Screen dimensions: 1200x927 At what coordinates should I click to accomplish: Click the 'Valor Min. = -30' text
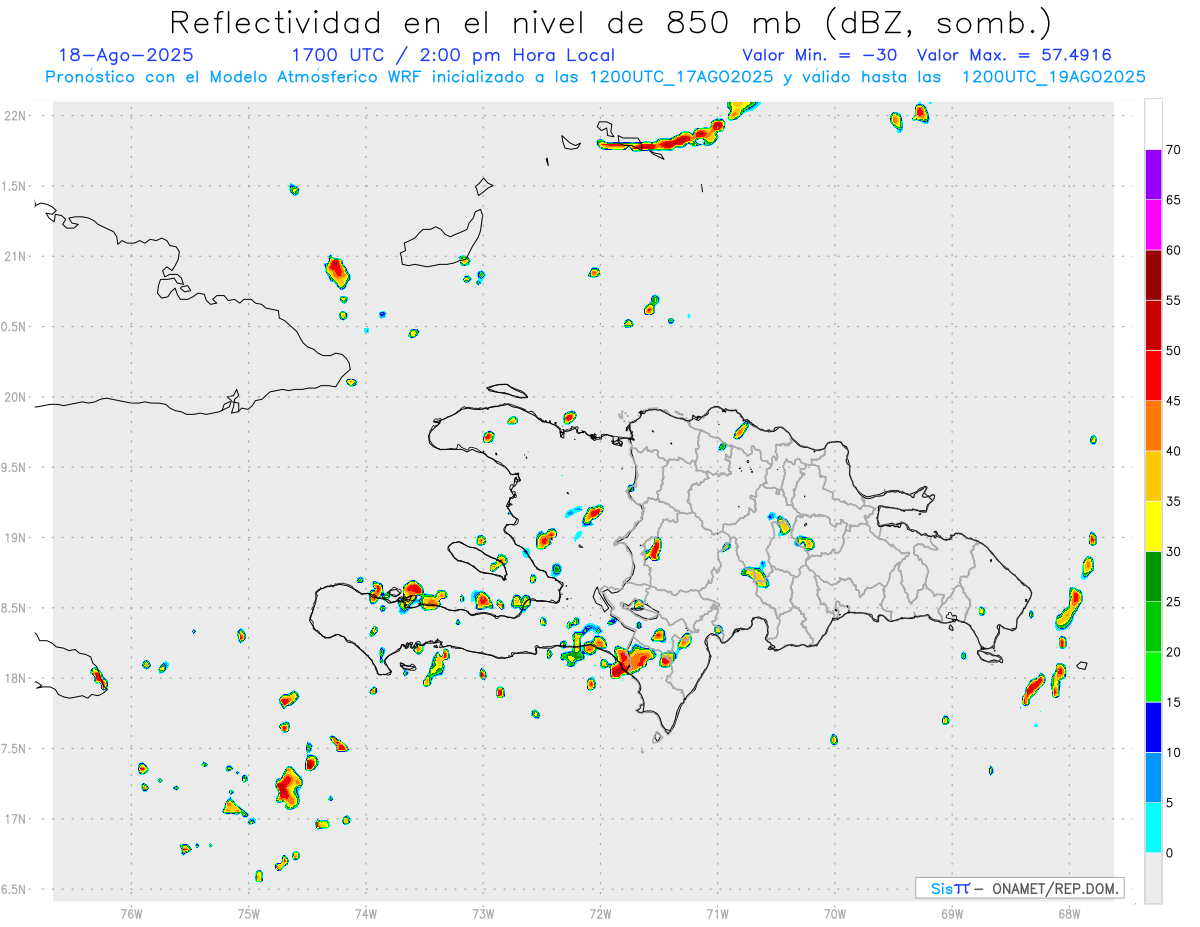(819, 55)
